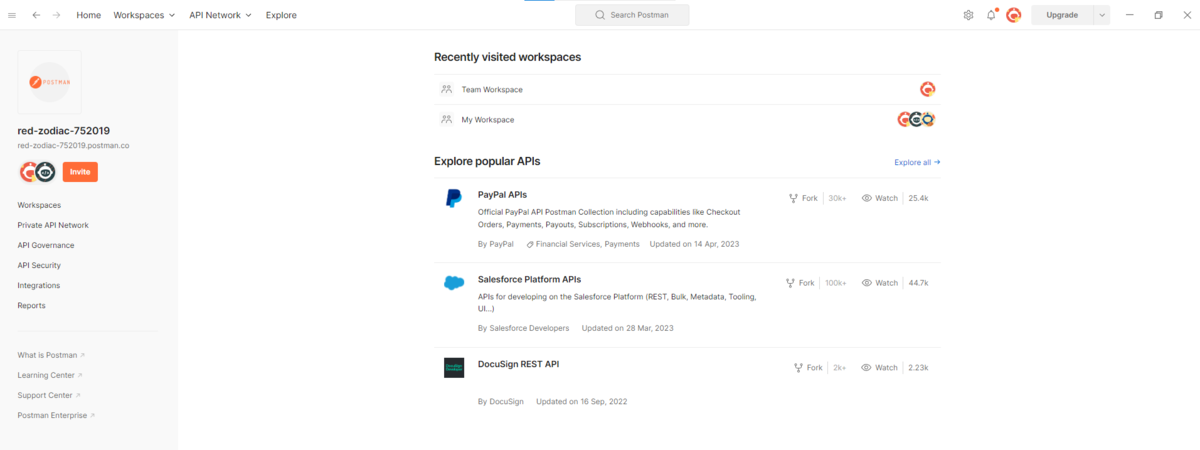Go forward with the right arrow
1200x450 pixels.
(x=56, y=15)
